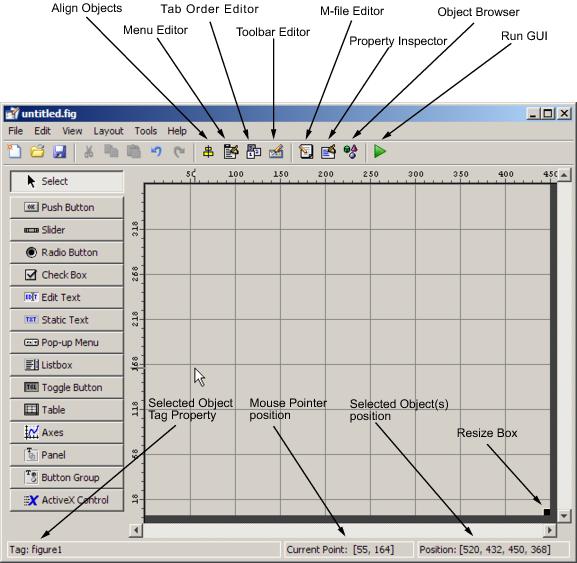Pick the Listbox component

pos(67,365)
